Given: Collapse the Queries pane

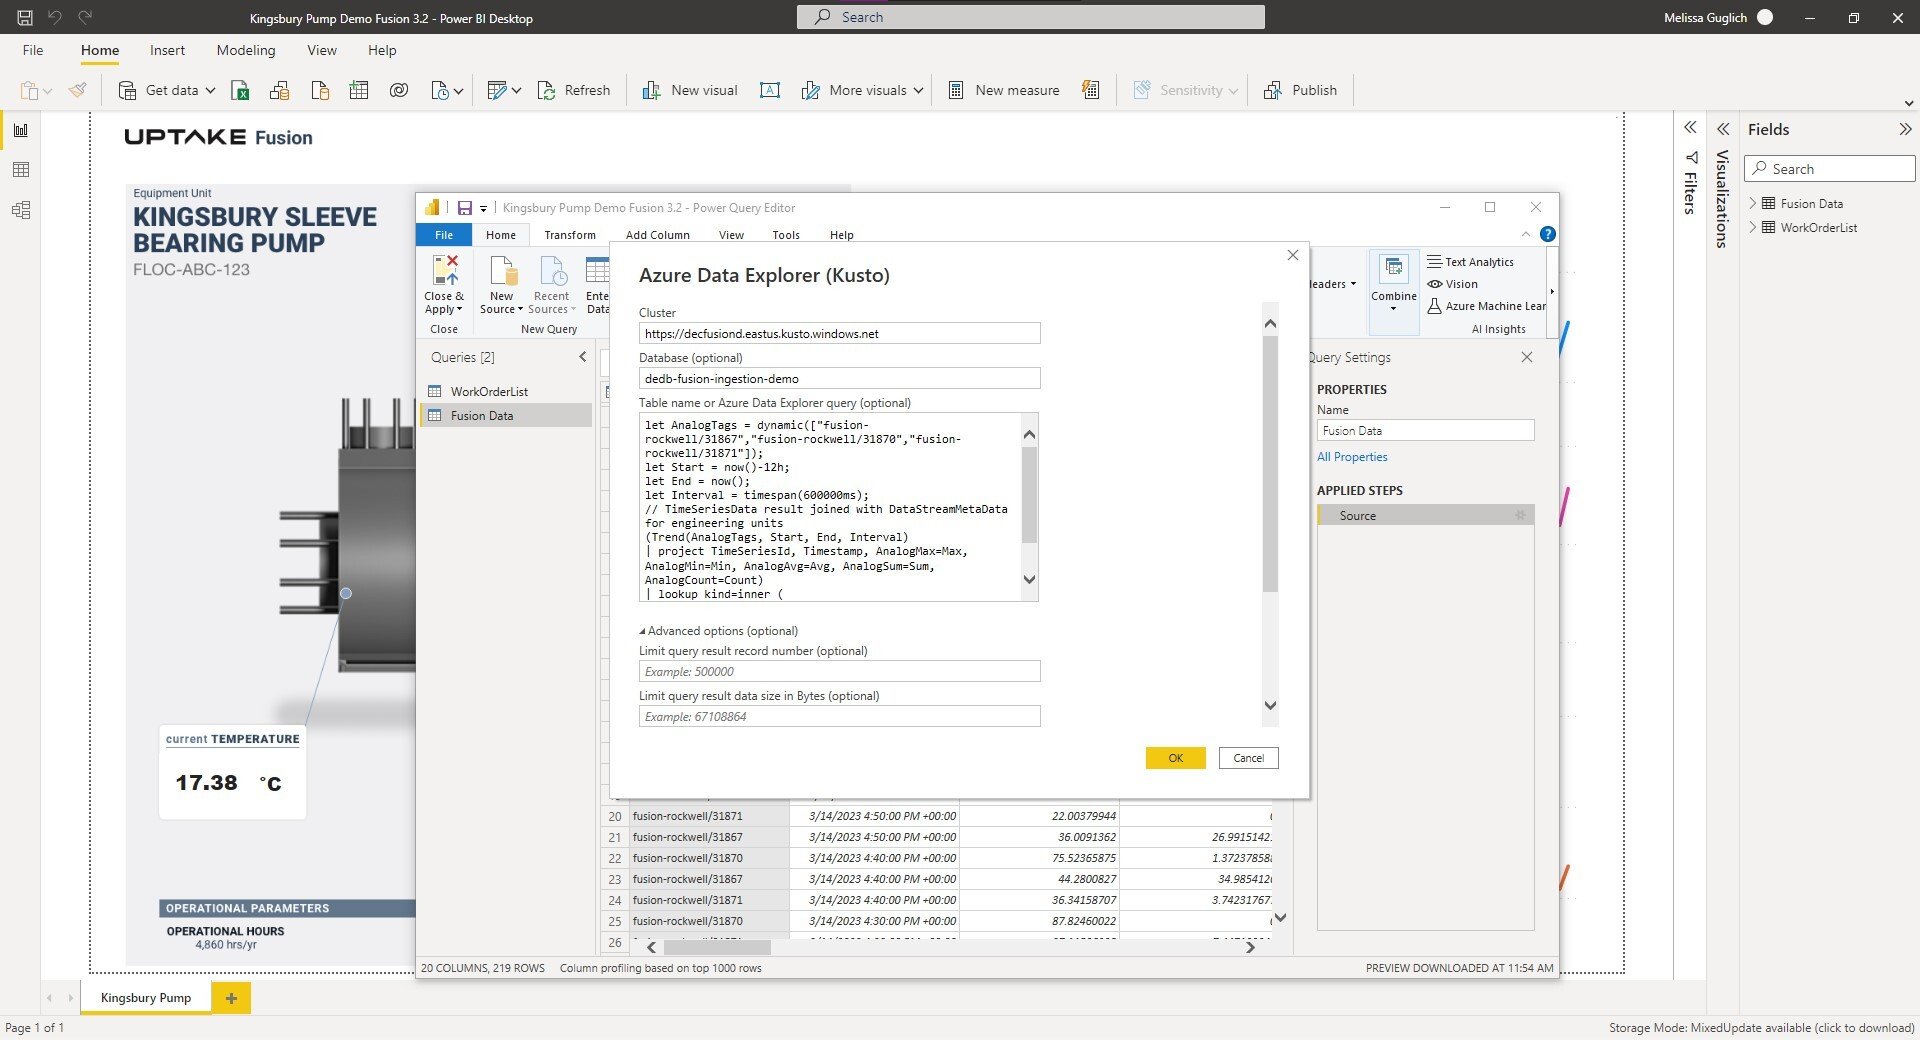Looking at the screenshot, I should pyautogui.click(x=583, y=357).
